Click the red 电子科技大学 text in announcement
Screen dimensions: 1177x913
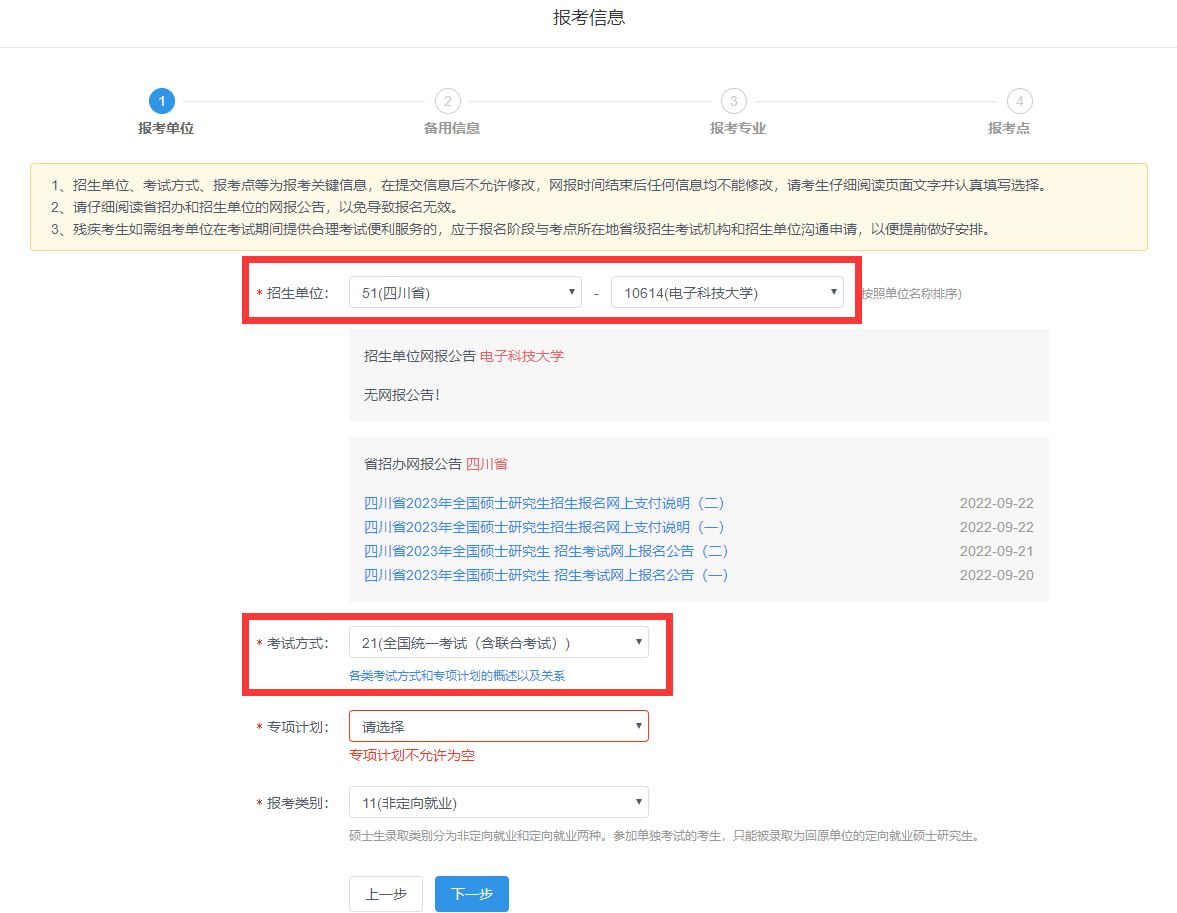[522, 356]
